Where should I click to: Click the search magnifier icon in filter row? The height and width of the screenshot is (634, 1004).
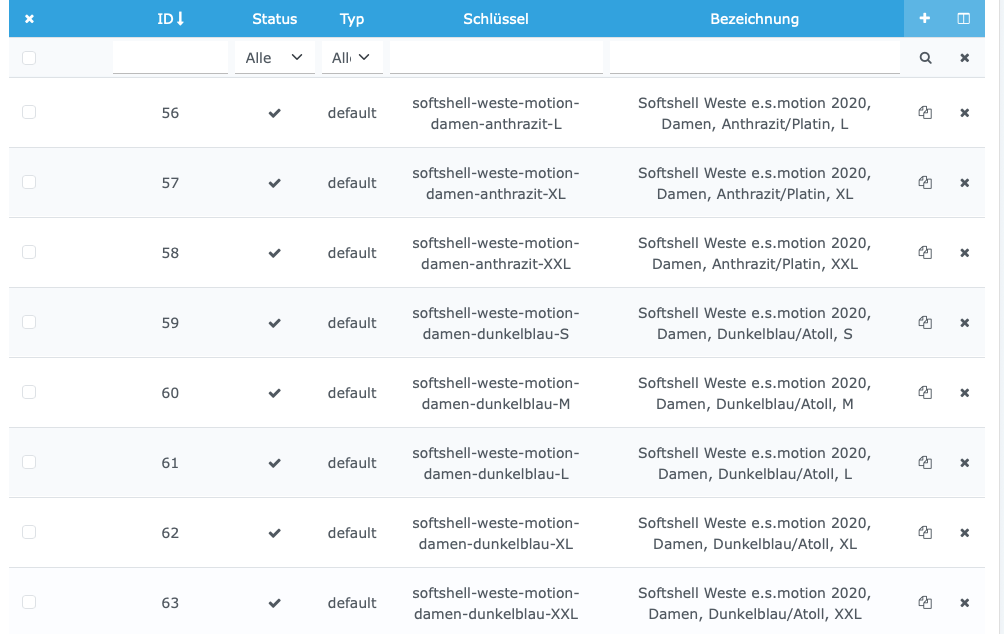(x=925, y=58)
